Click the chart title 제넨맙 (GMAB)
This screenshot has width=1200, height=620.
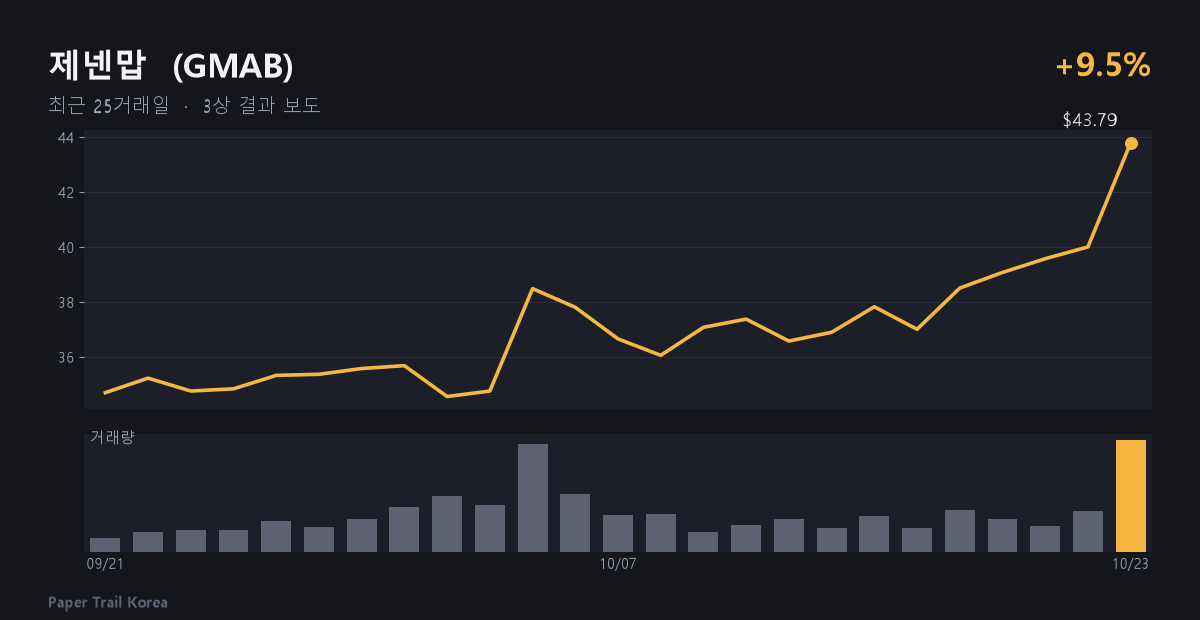(171, 66)
